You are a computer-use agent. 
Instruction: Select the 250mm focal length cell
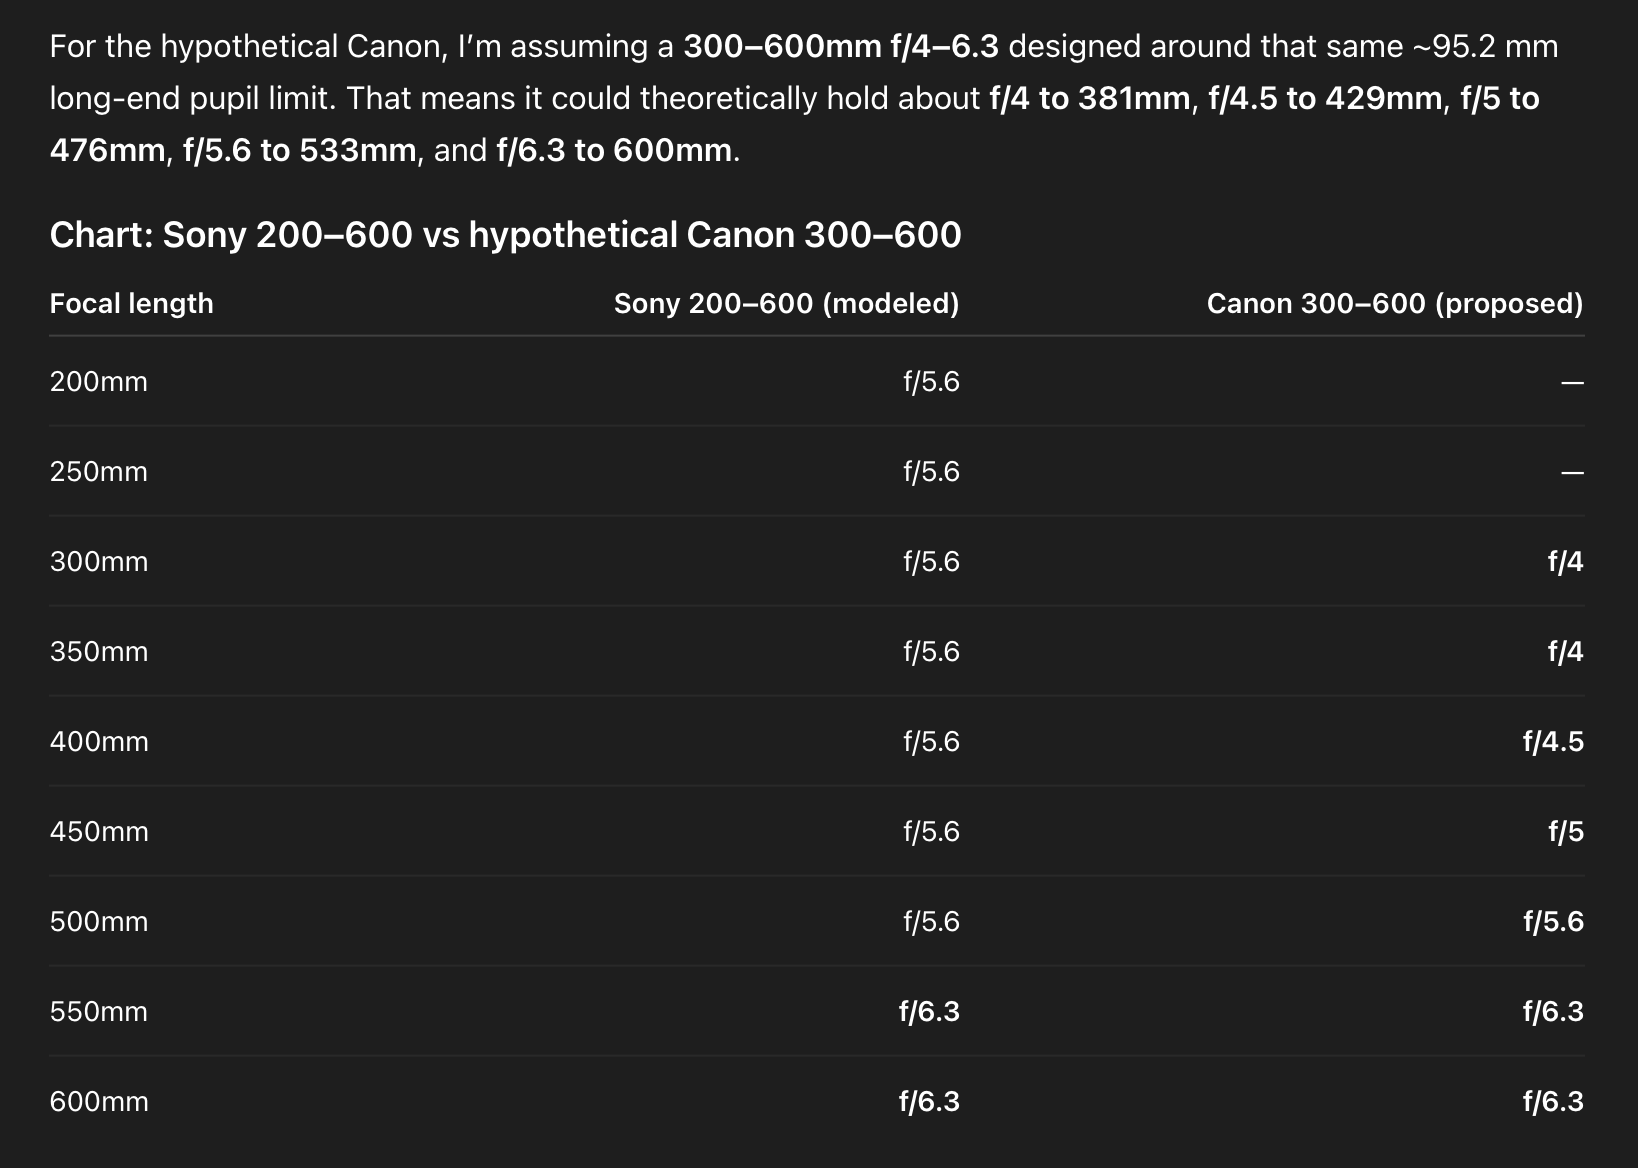click(99, 472)
